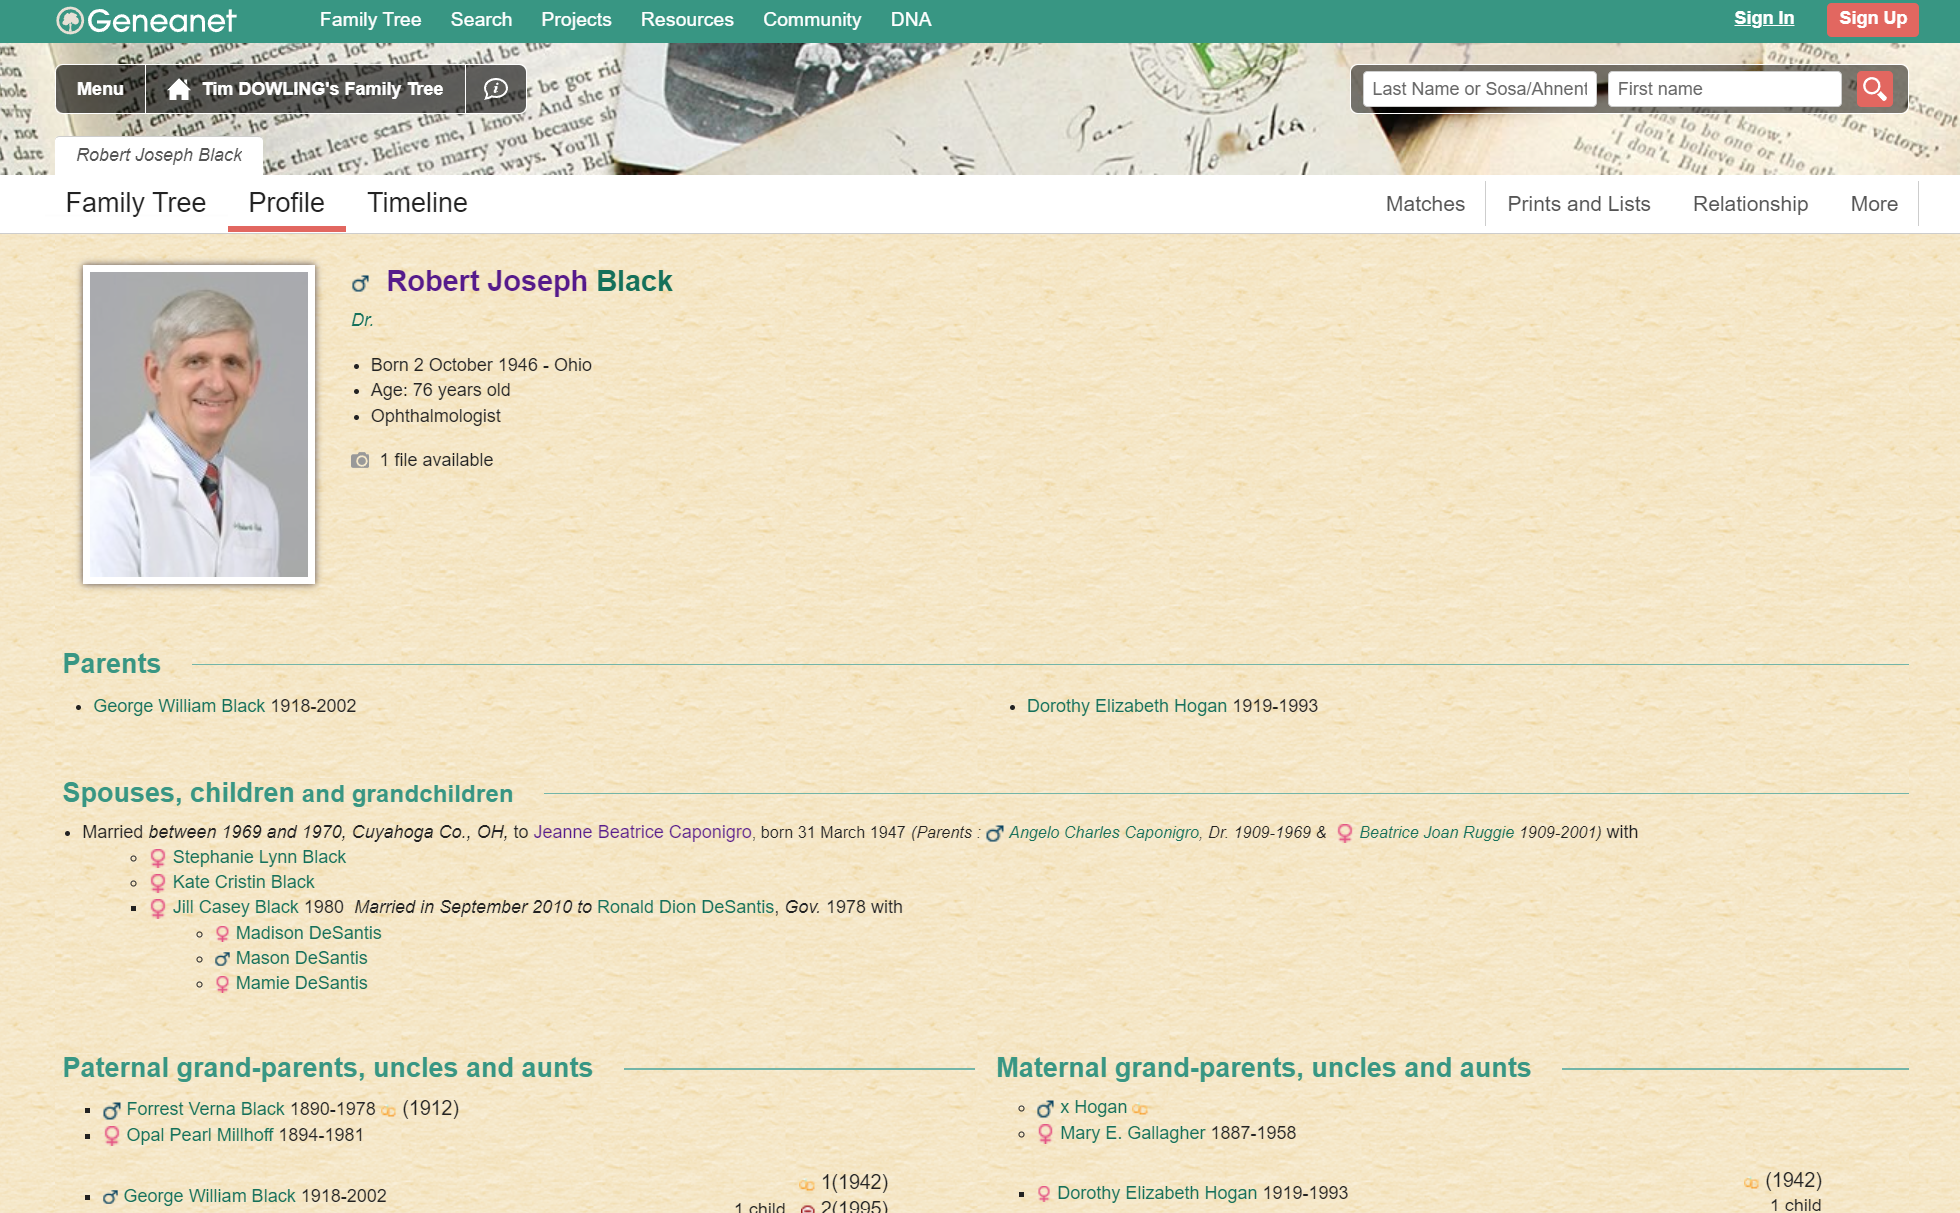Viewport: 1960px width, 1213px height.
Task: Open Beatrice Joan Ruggie link
Action: (x=1436, y=832)
